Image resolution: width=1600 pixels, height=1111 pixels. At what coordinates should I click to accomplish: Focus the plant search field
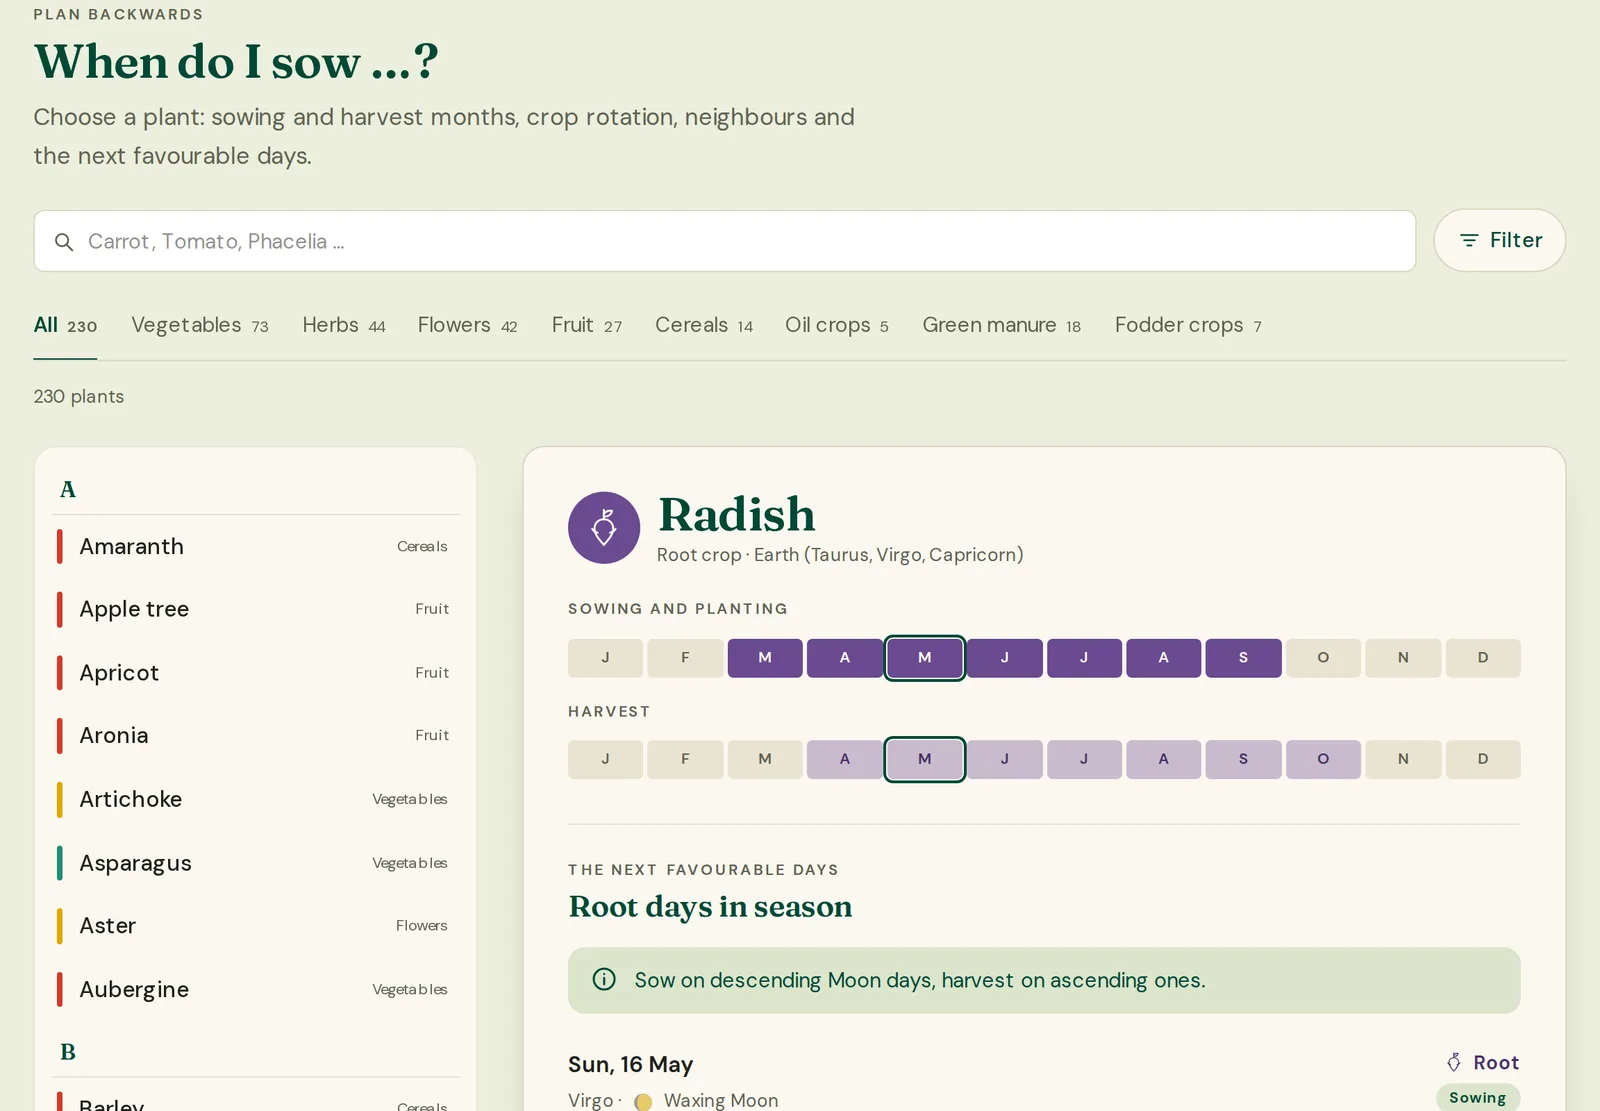pyautogui.click(x=724, y=241)
